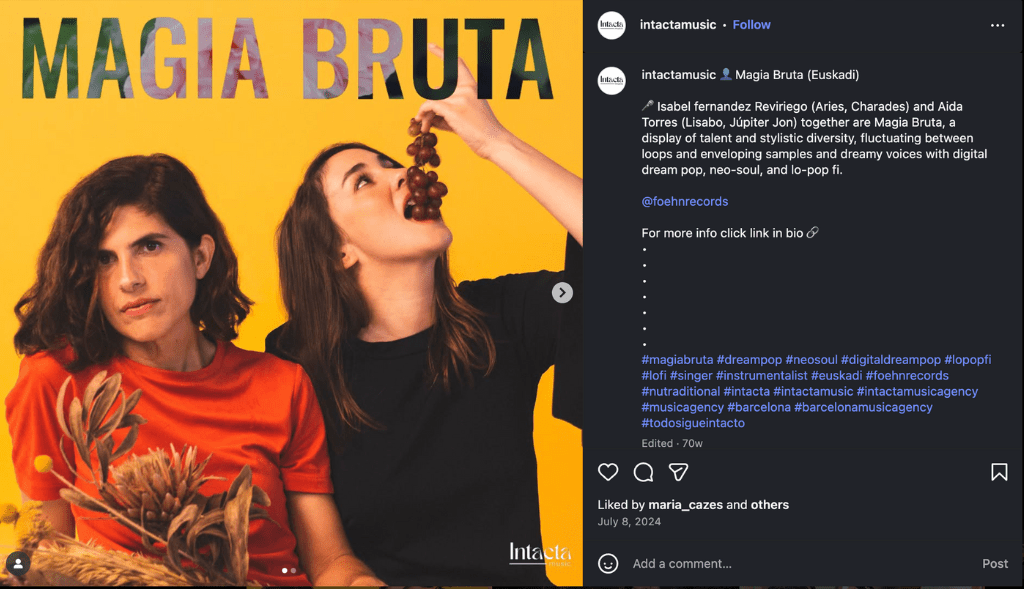Open the #magiabruta hashtag
Image resolution: width=1024 pixels, height=589 pixels.
click(677, 360)
